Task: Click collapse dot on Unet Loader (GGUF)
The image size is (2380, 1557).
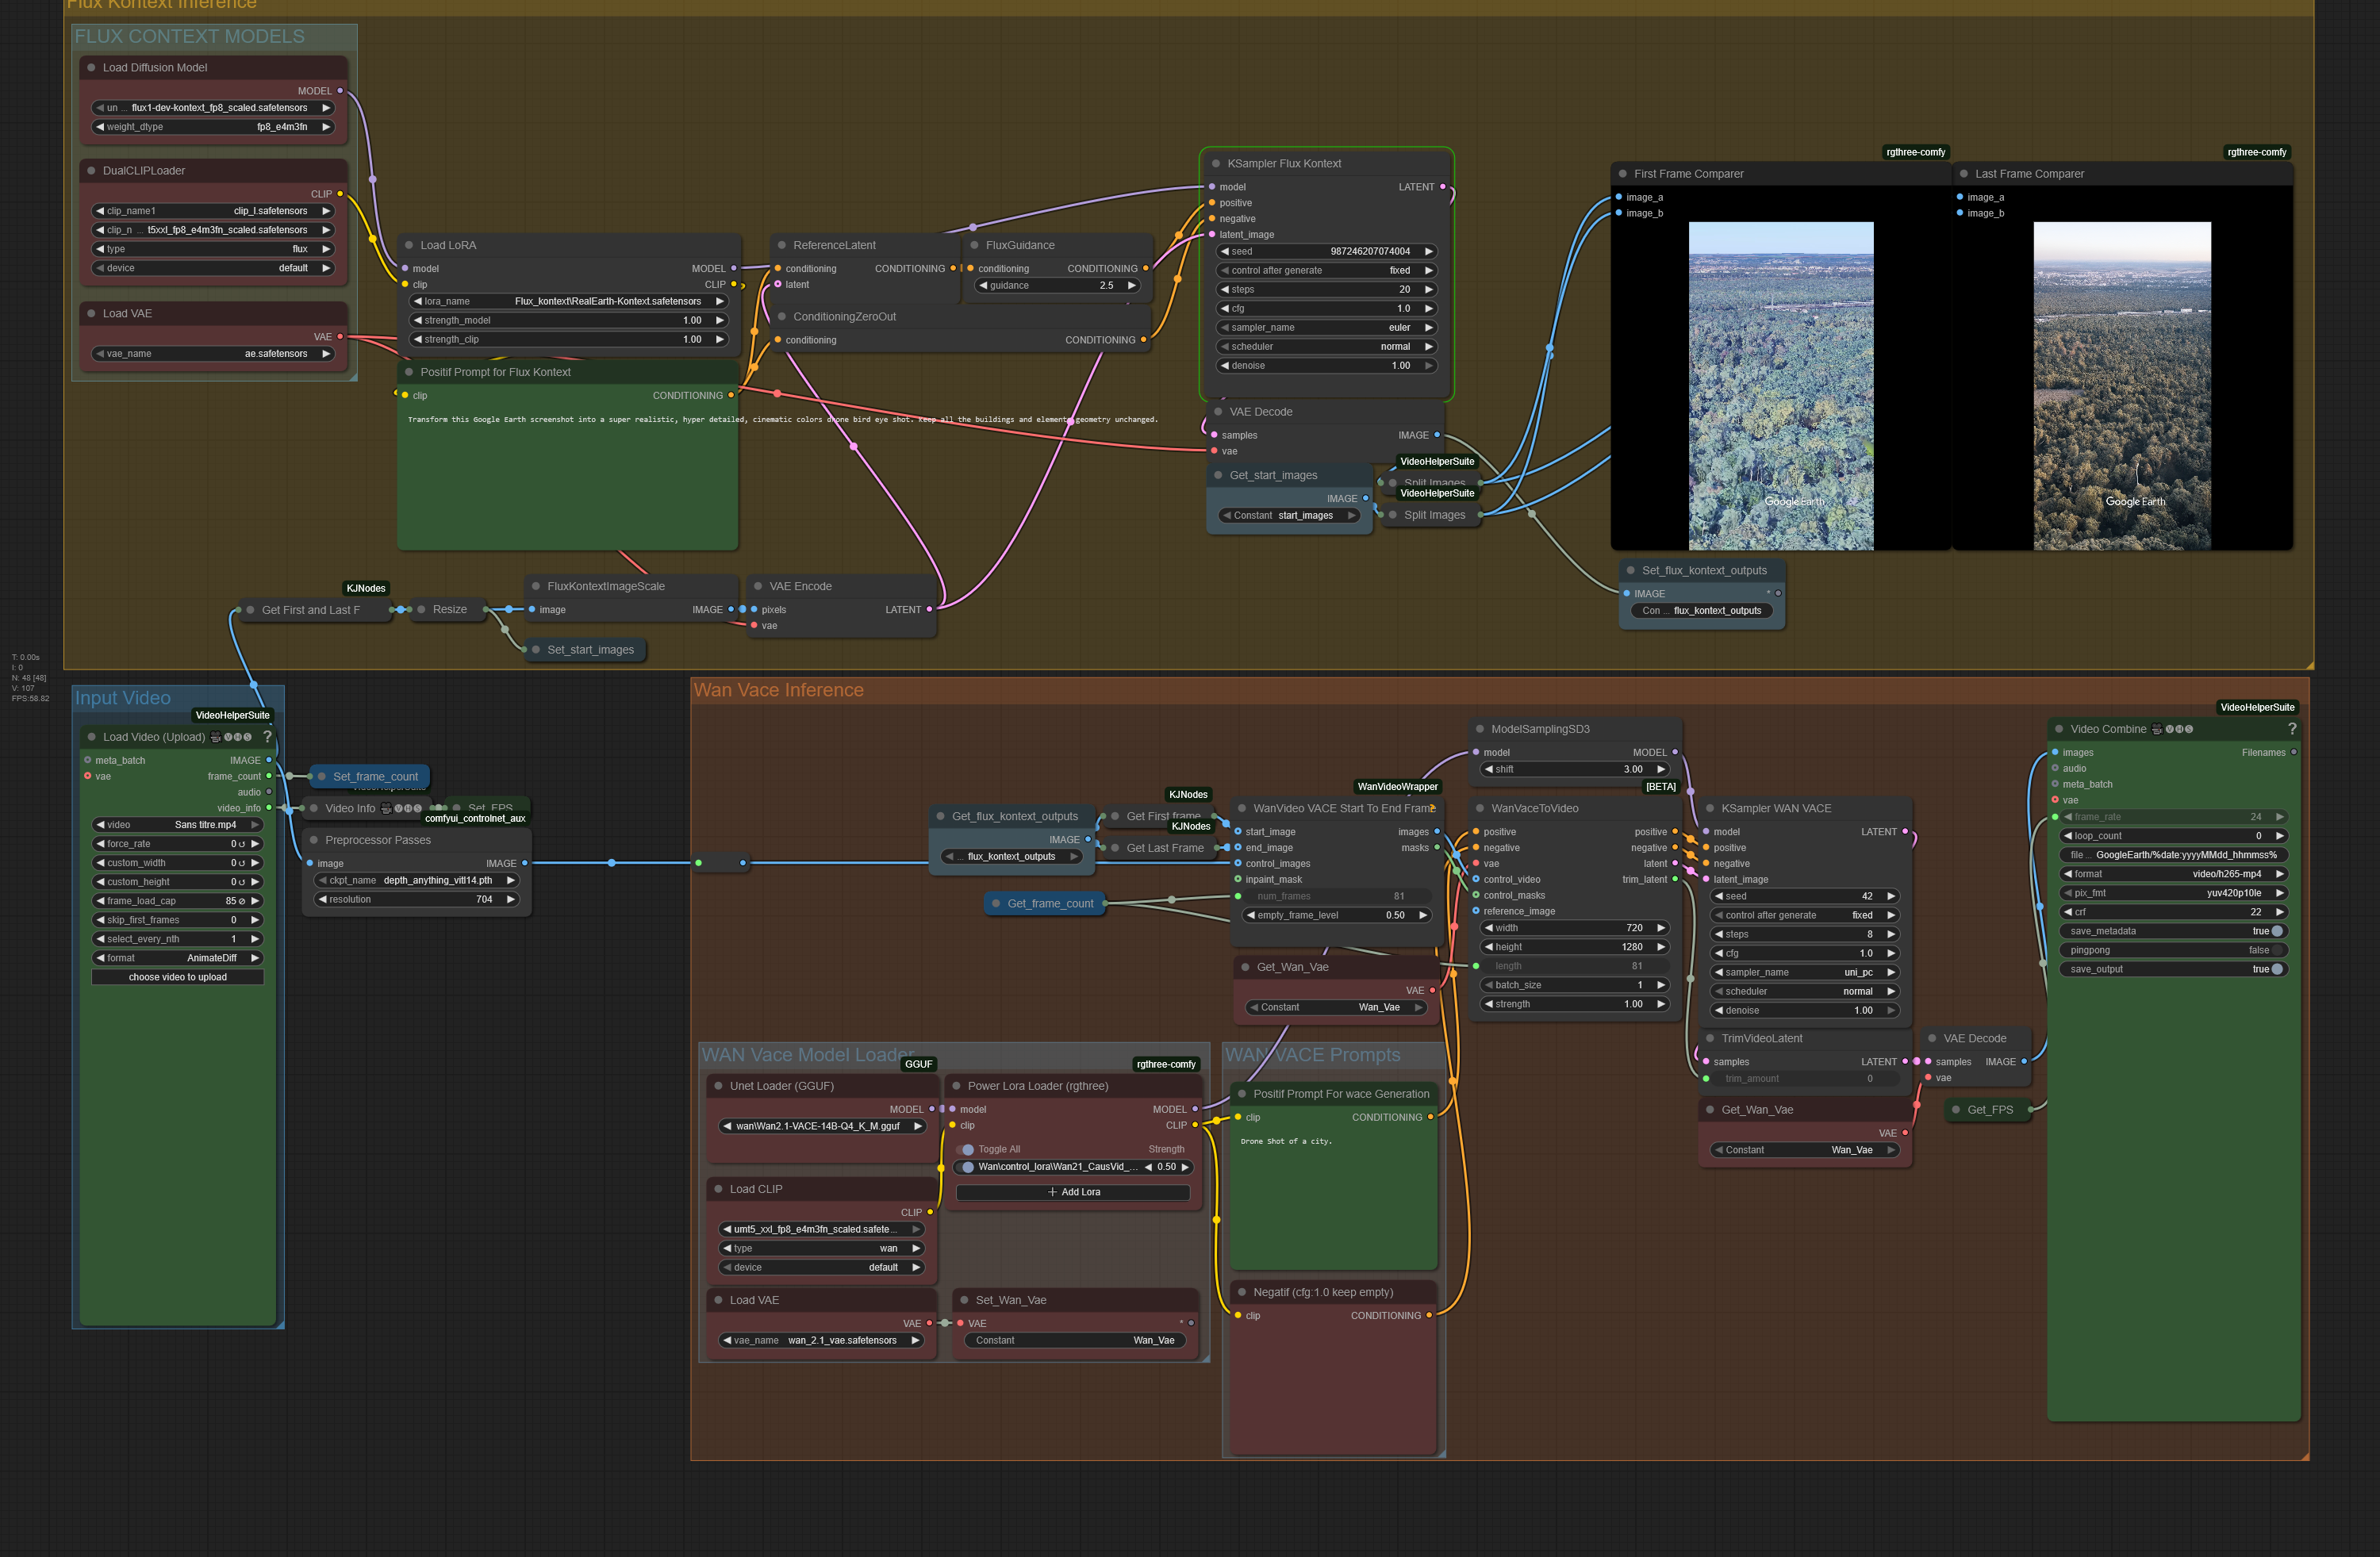Action: point(718,1086)
